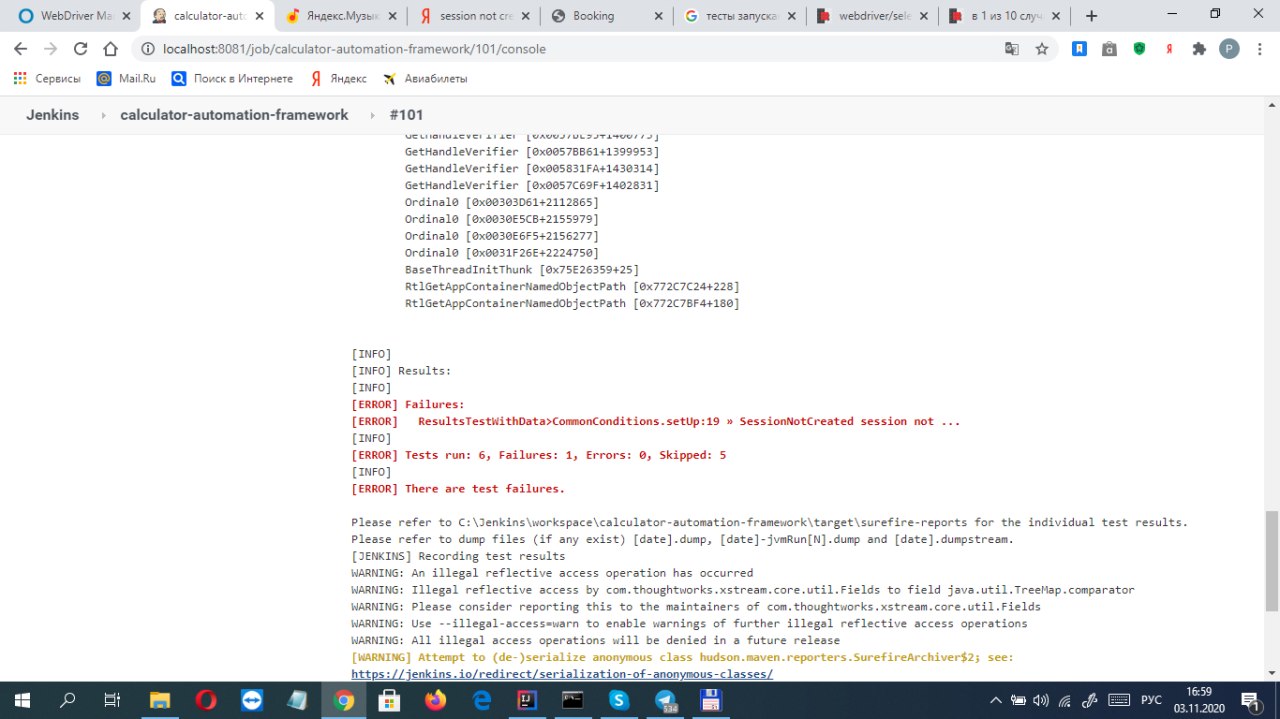This screenshot has width=1280, height=719.
Task: Click the There are test failures line
Action: [x=458, y=489]
